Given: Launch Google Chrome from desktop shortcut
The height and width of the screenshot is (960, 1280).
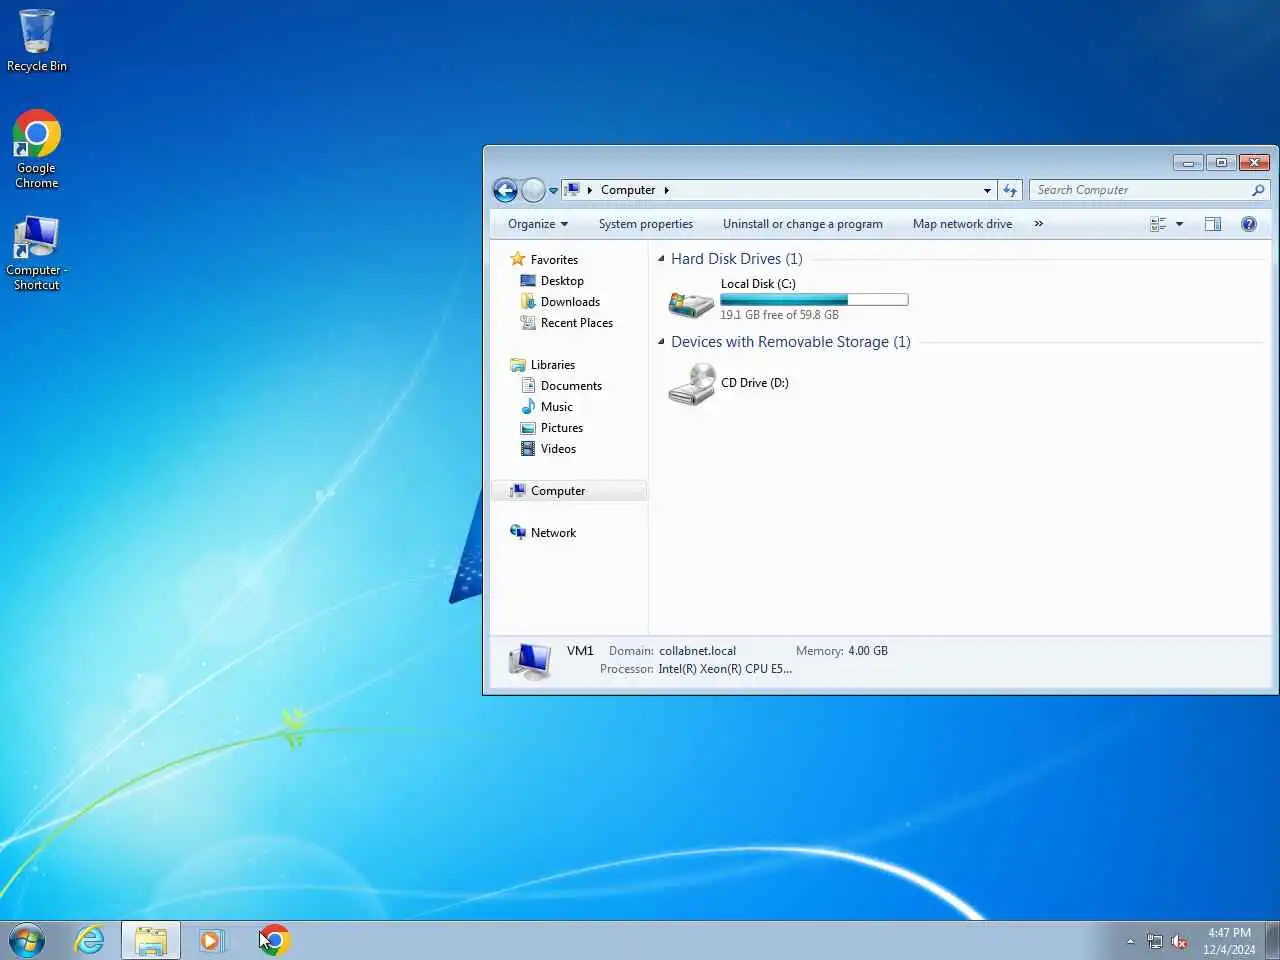Looking at the screenshot, I should click(37, 149).
